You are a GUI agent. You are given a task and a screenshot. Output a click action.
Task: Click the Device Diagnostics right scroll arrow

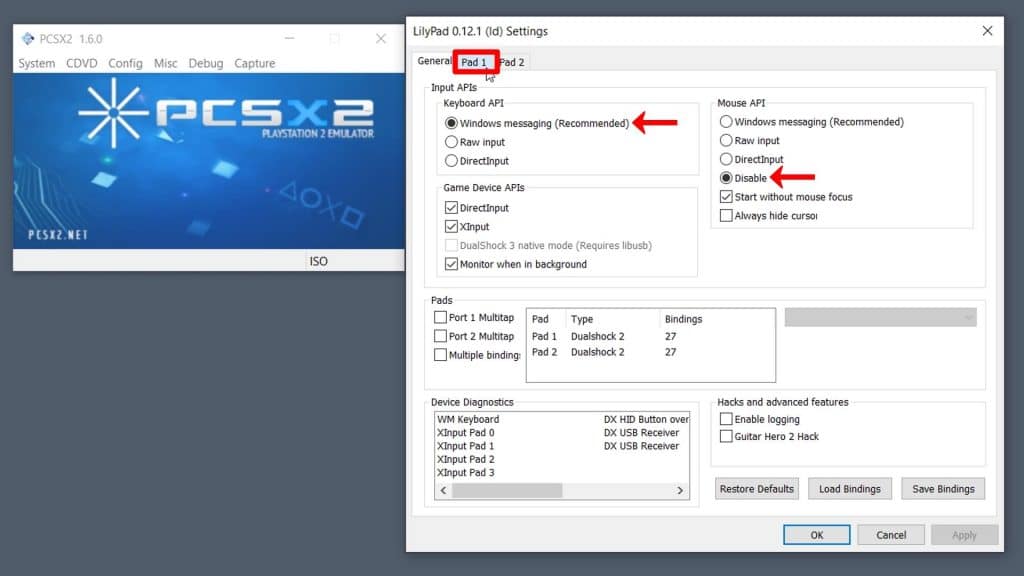click(680, 490)
